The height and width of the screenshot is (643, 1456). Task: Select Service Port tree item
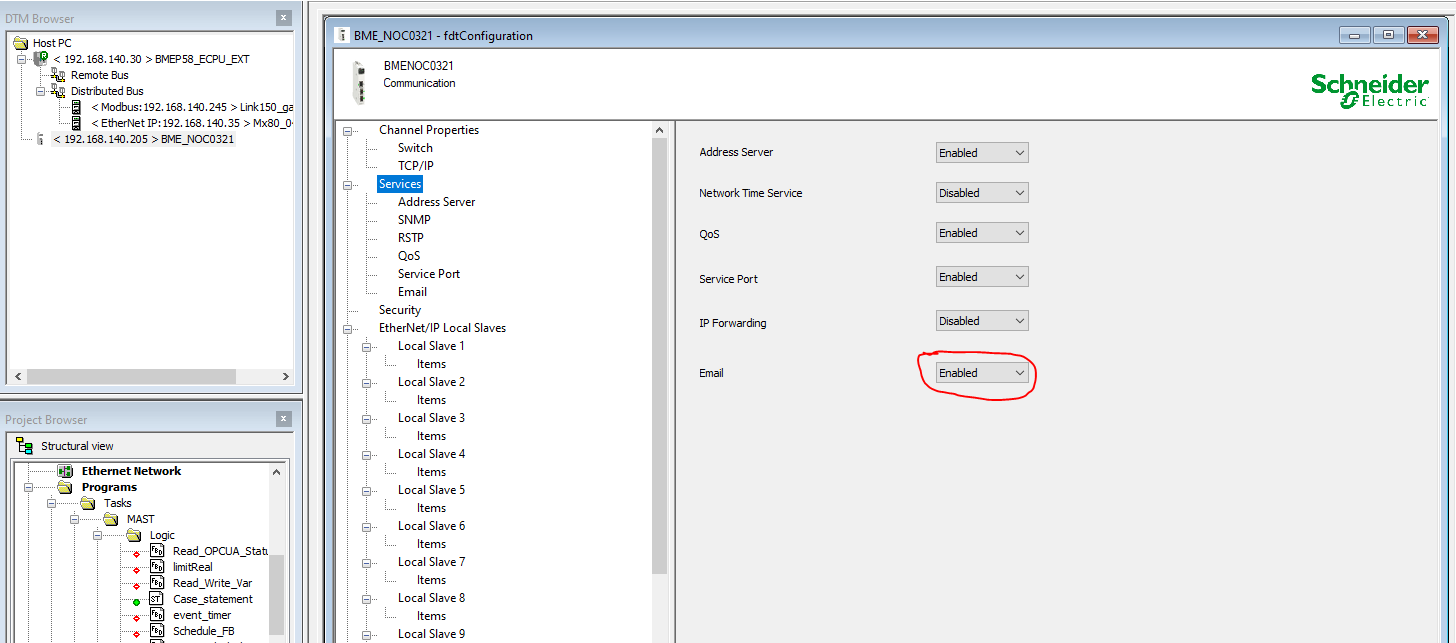429,274
